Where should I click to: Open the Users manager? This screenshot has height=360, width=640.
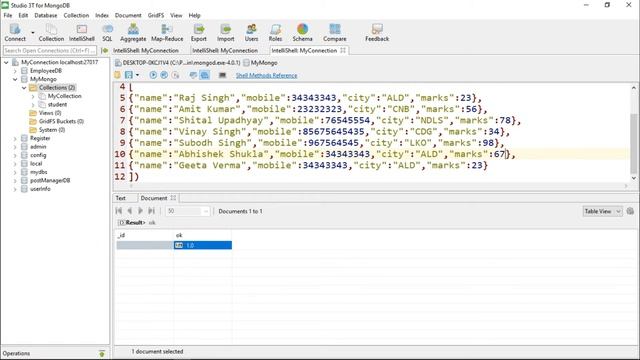(251, 32)
